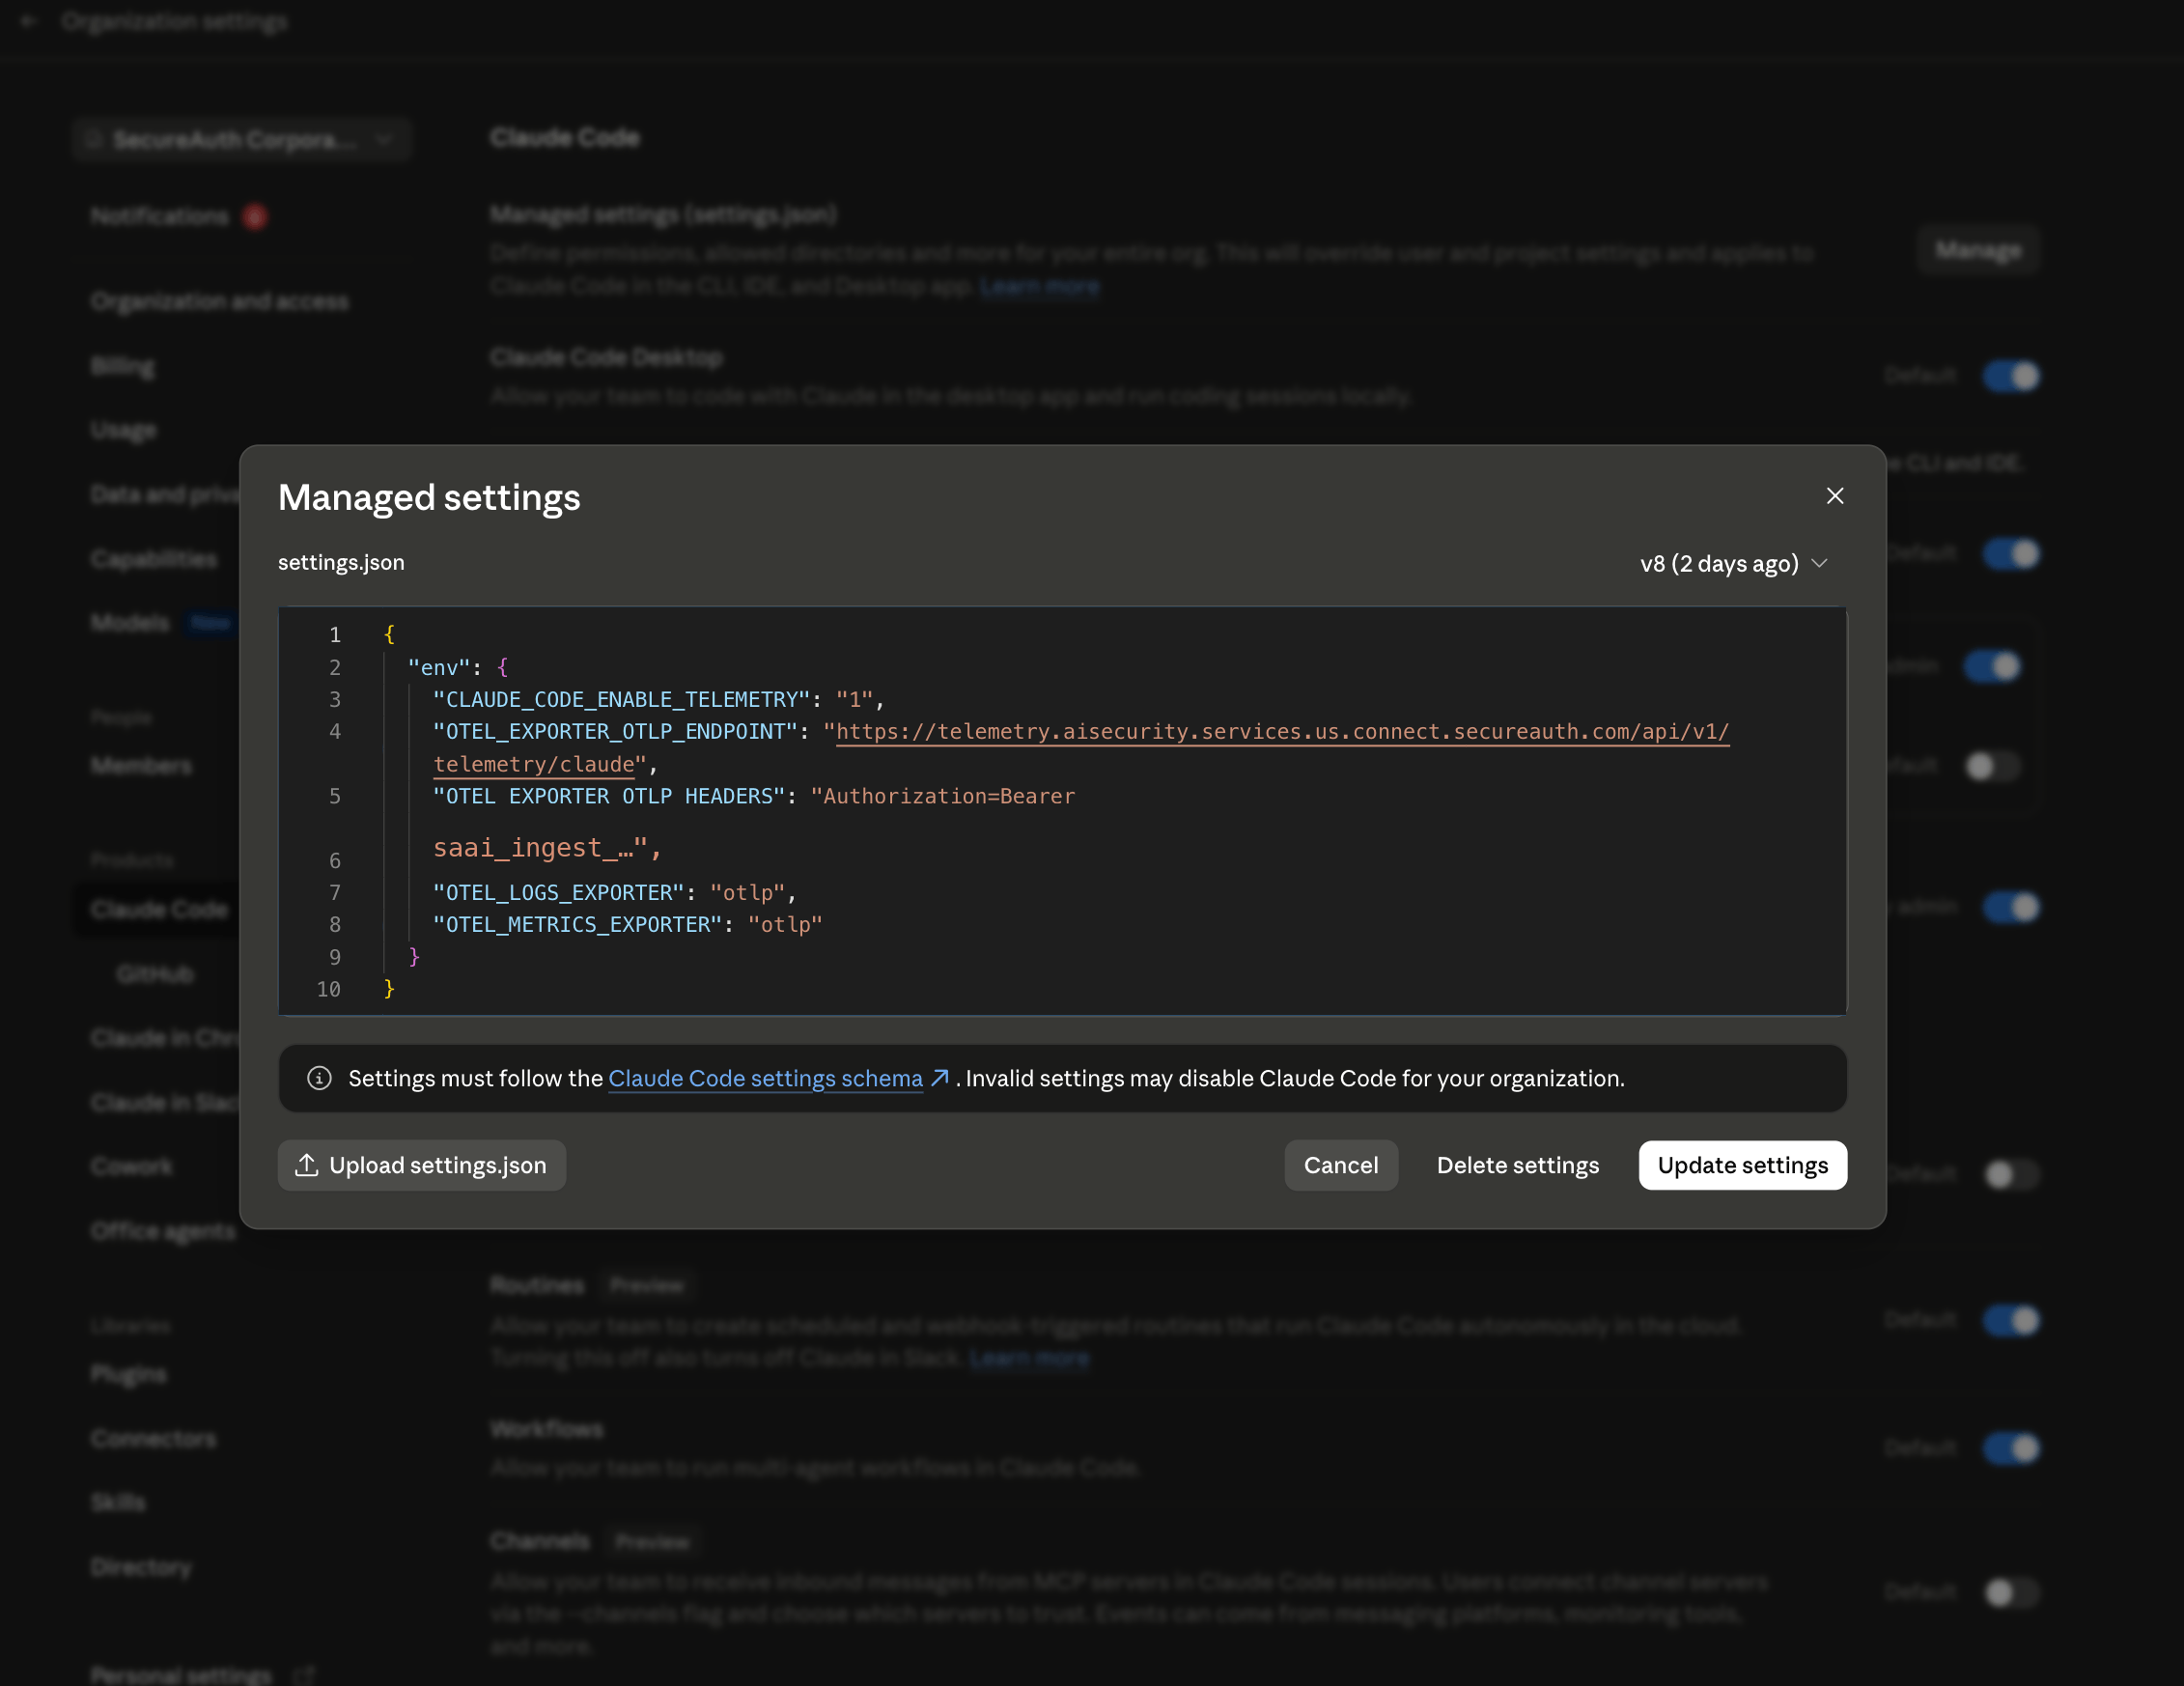Image resolution: width=2184 pixels, height=1686 pixels.
Task: Click the Manage button behind the dialog
Action: [x=1977, y=250]
